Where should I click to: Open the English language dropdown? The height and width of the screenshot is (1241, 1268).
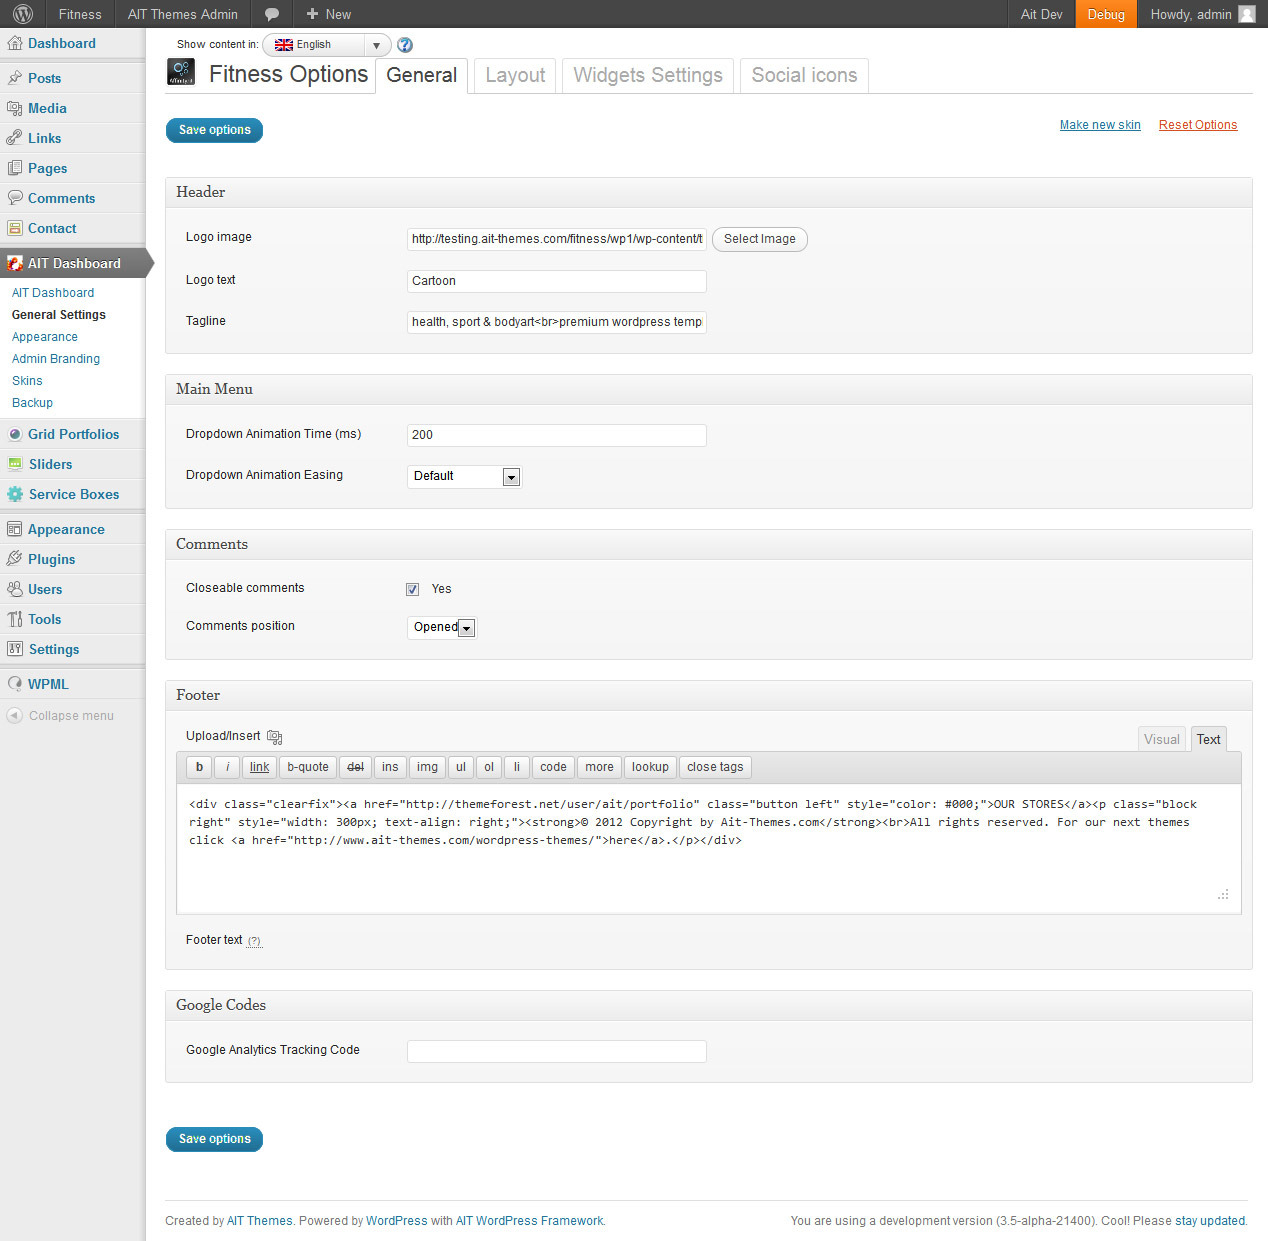point(326,45)
